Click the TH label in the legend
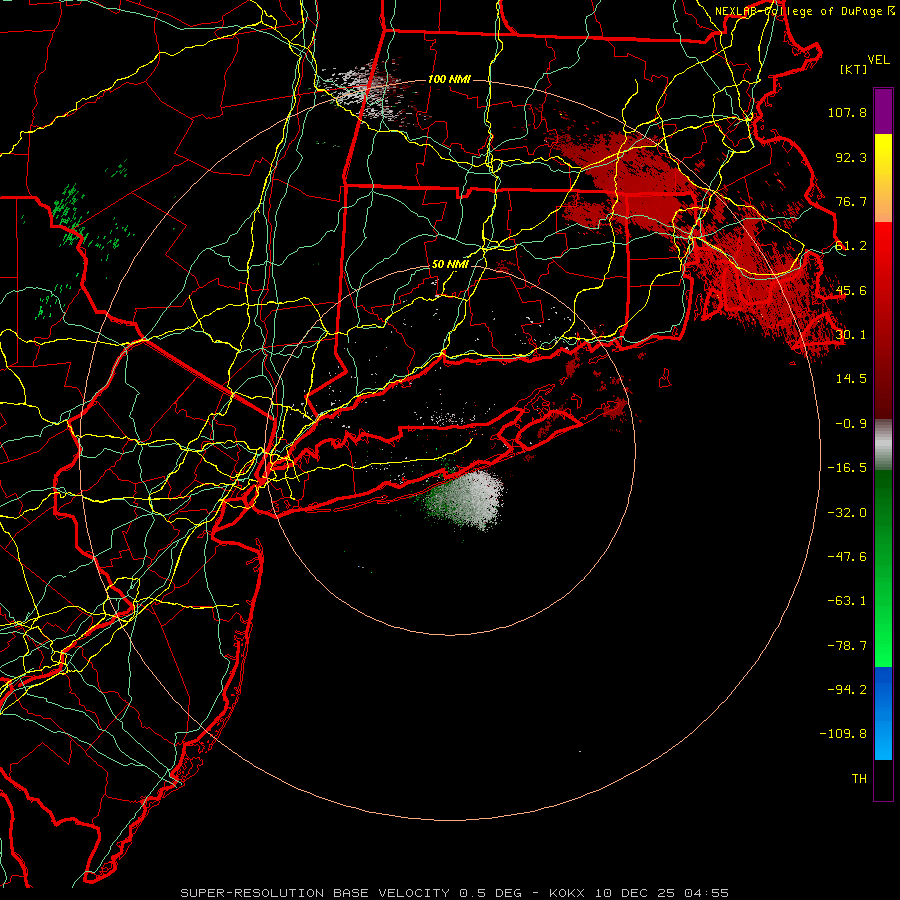The height and width of the screenshot is (900, 900). point(859,779)
